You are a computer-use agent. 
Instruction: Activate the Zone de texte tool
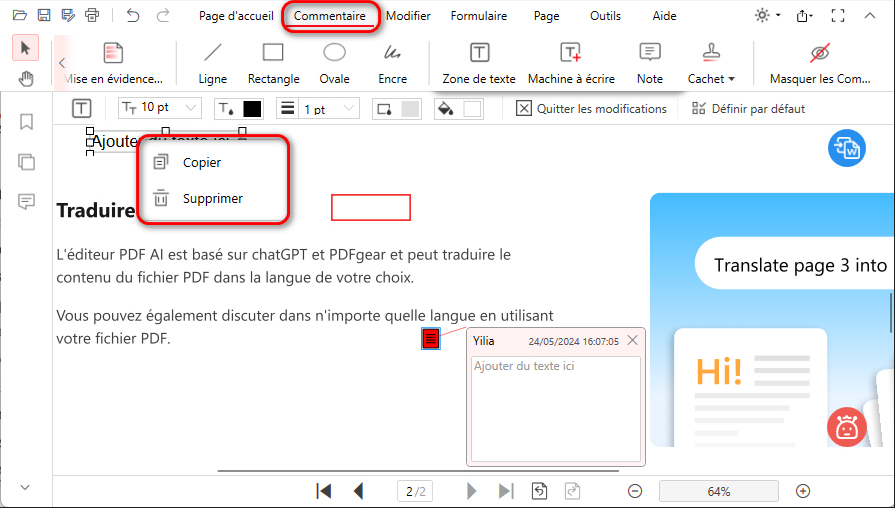point(479,63)
